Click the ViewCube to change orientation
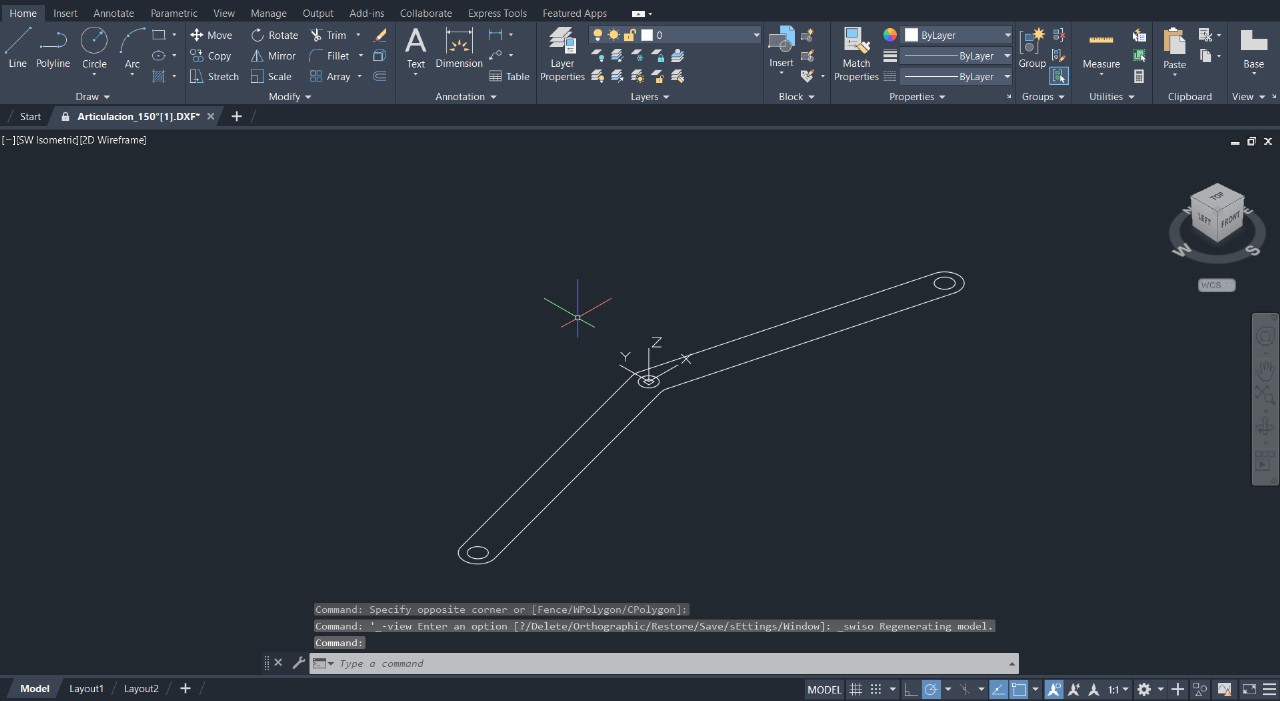The image size is (1280, 701). (x=1216, y=213)
